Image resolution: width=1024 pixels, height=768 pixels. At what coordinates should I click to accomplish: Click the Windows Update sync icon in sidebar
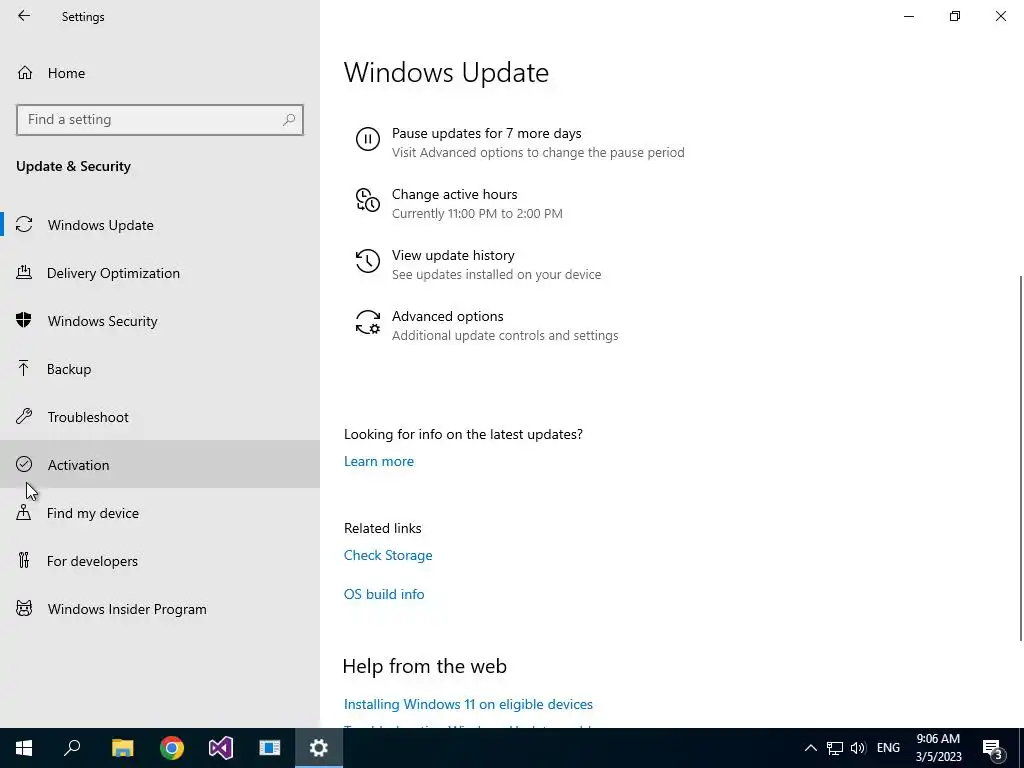coord(24,225)
